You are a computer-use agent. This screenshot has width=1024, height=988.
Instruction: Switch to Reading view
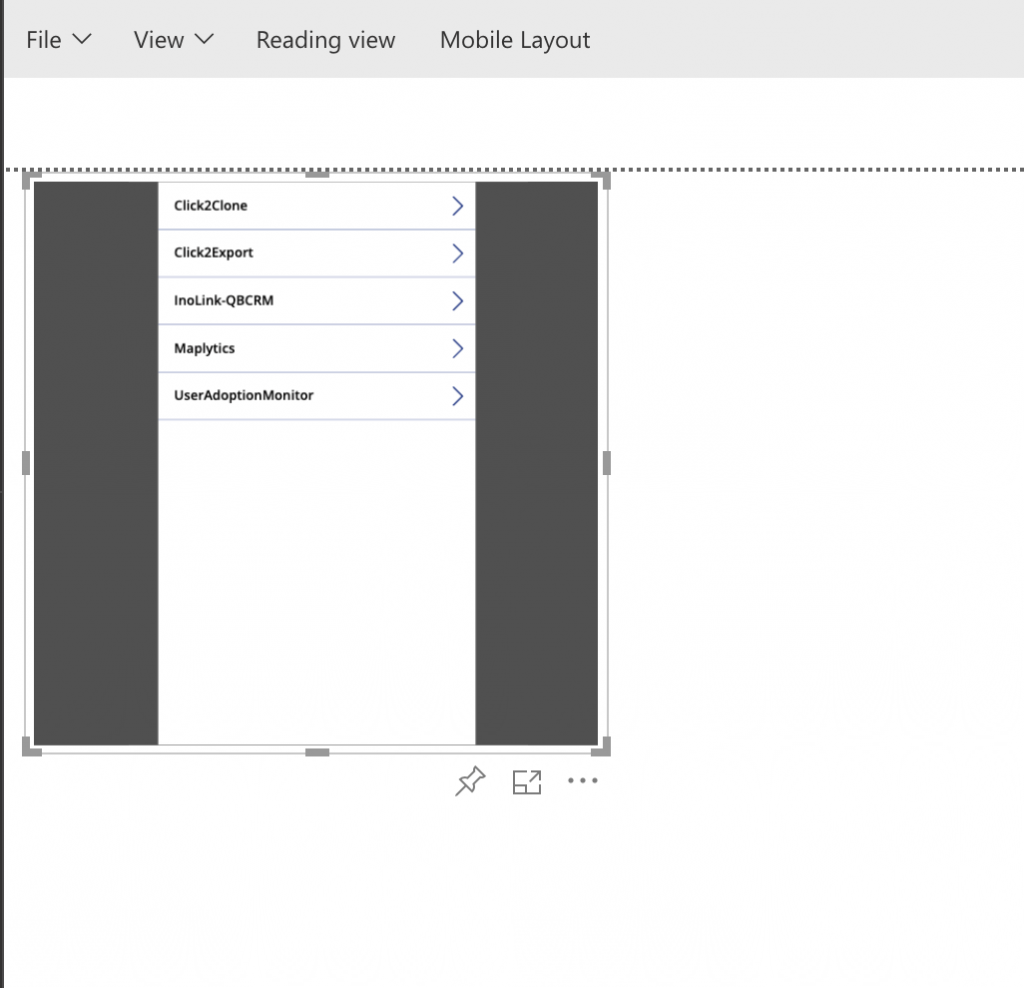(x=325, y=40)
